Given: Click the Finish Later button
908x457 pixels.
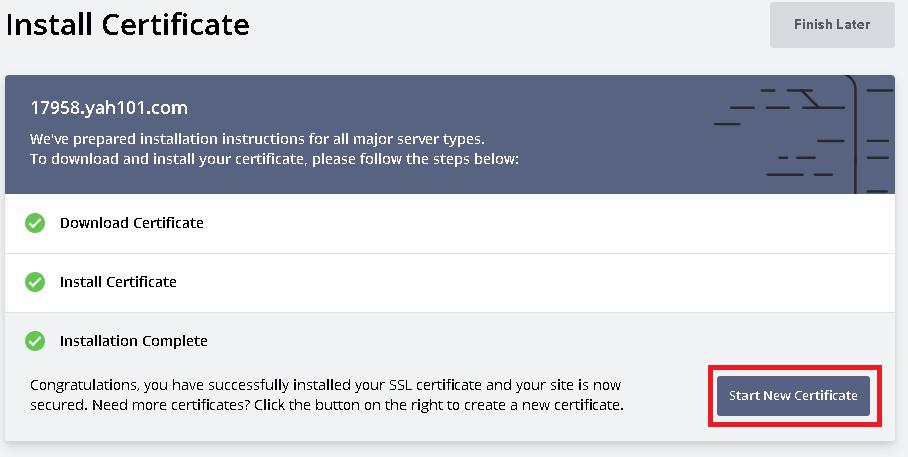Looking at the screenshot, I should 831,25.
